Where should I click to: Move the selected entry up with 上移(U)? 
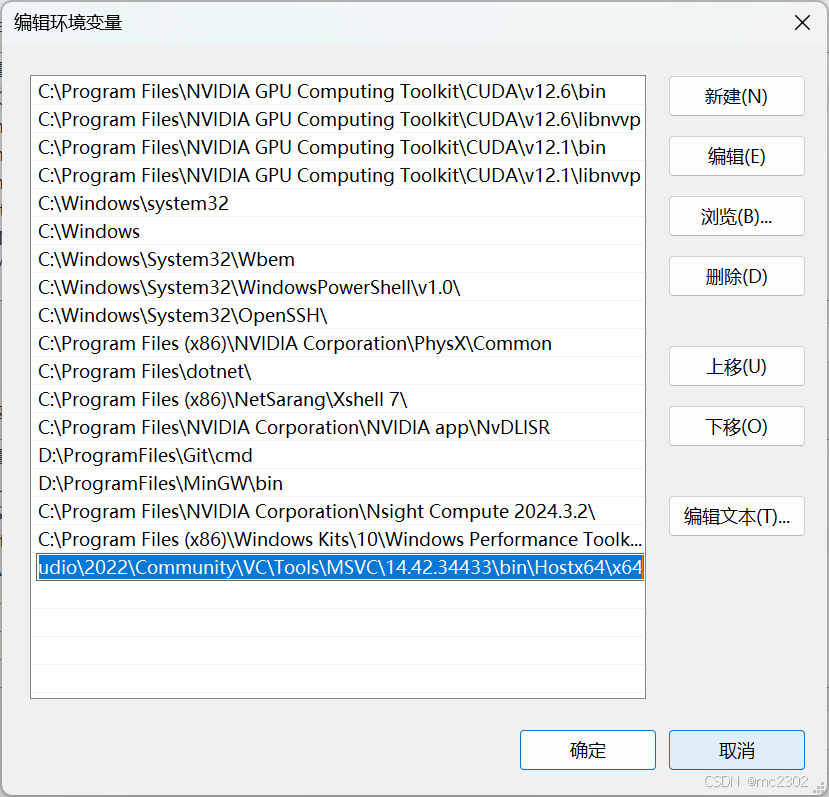pos(736,366)
